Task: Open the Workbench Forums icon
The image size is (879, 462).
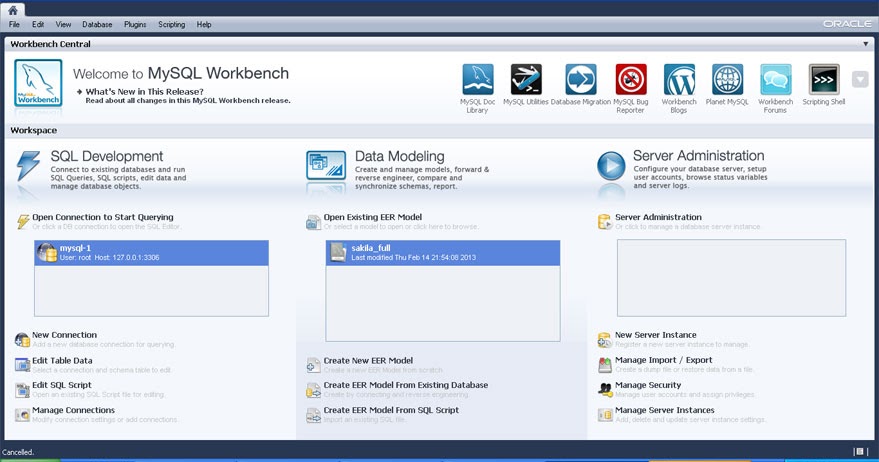Action: click(775, 80)
